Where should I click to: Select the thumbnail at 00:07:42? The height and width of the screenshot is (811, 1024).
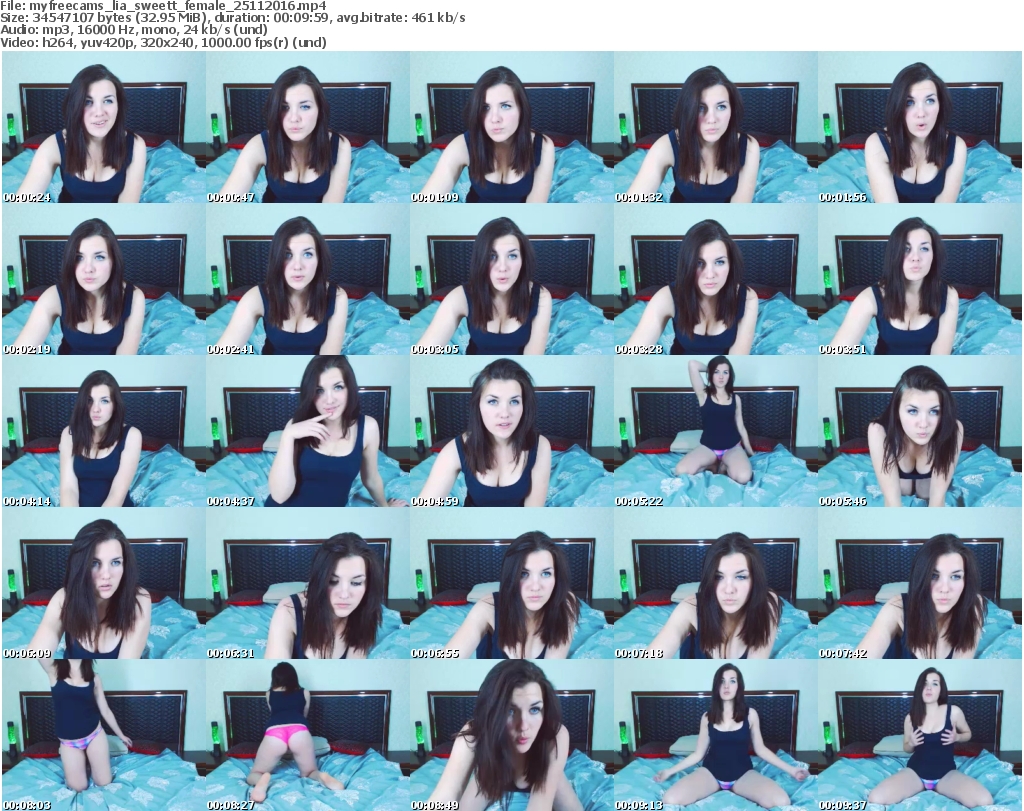coord(919,584)
